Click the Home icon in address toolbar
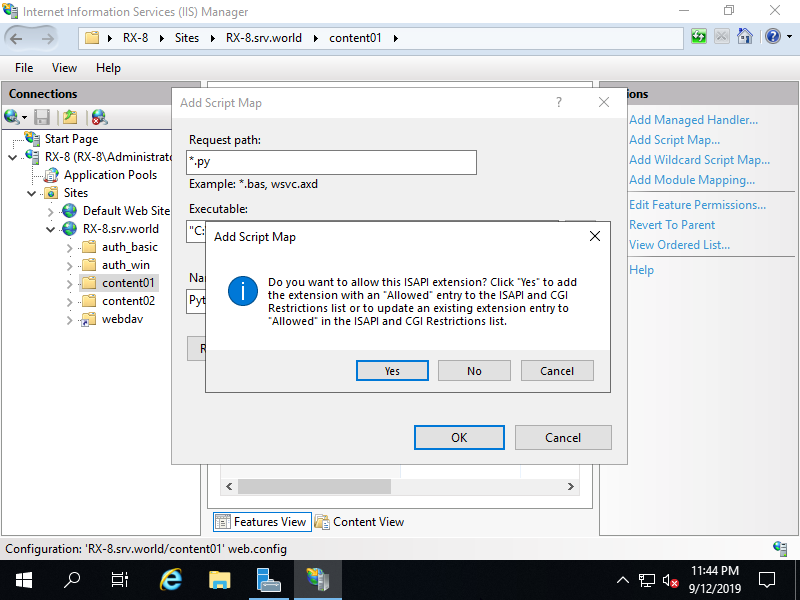 744,37
